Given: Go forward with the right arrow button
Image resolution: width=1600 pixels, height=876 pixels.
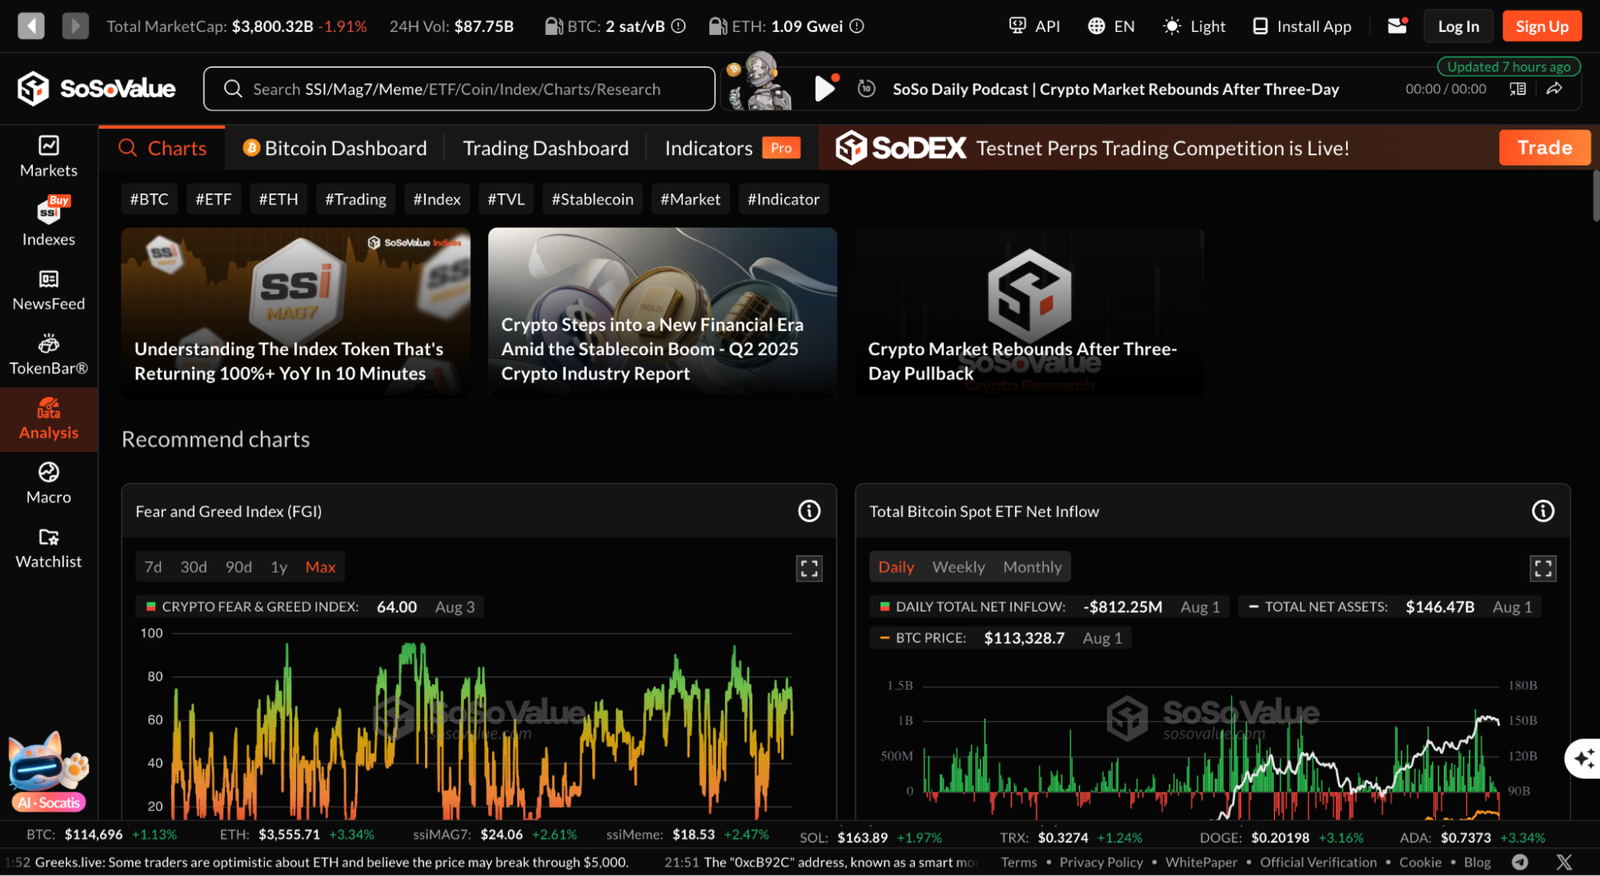Looking at the screenshot, I should 75,26.
